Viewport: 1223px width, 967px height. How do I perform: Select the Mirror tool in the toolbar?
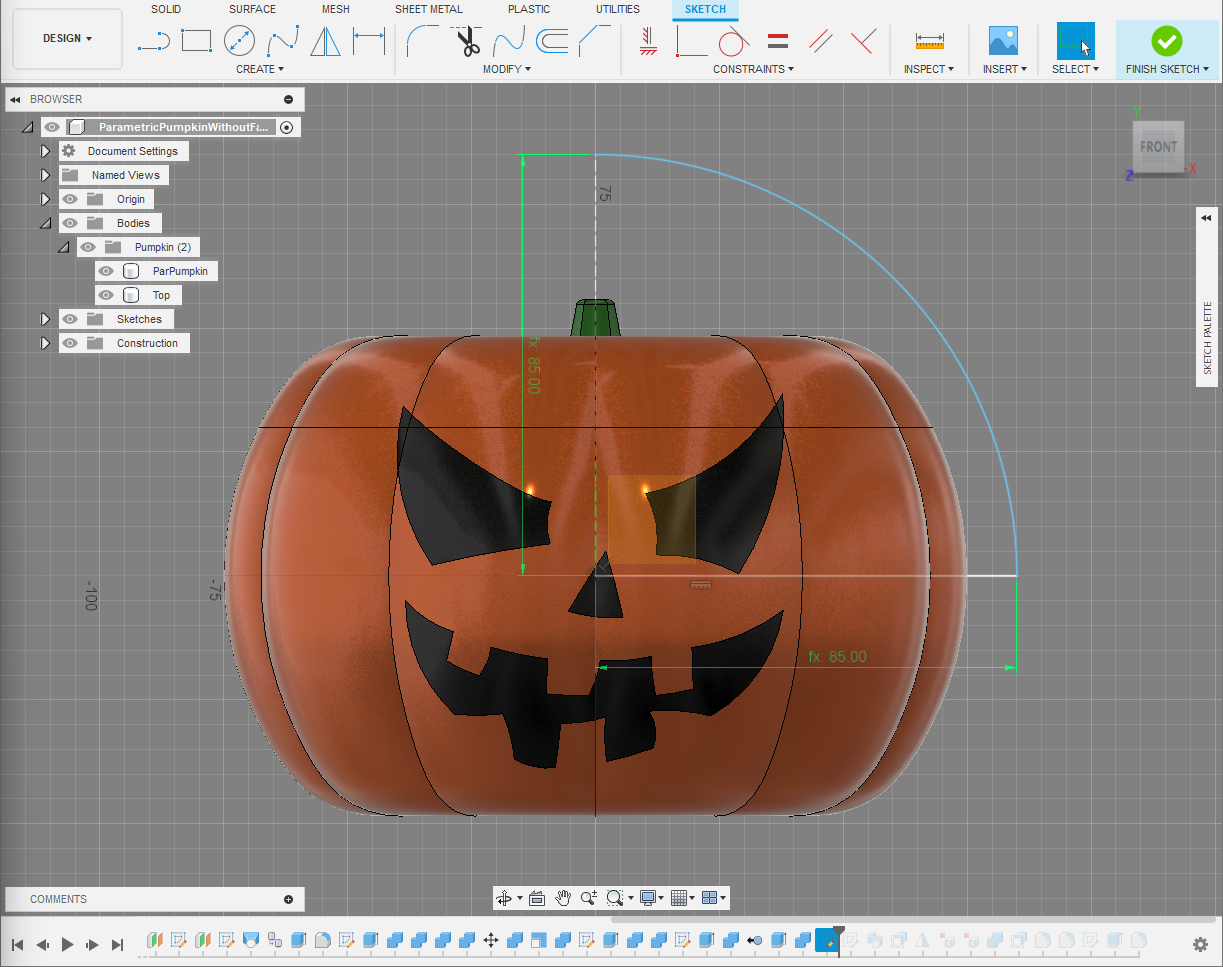[x=326, y=40]
